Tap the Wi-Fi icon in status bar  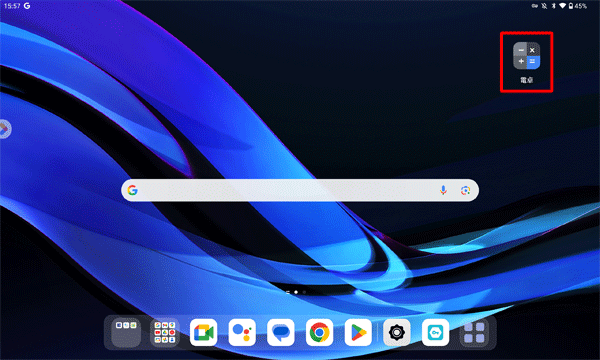click(x=562, y=6)
